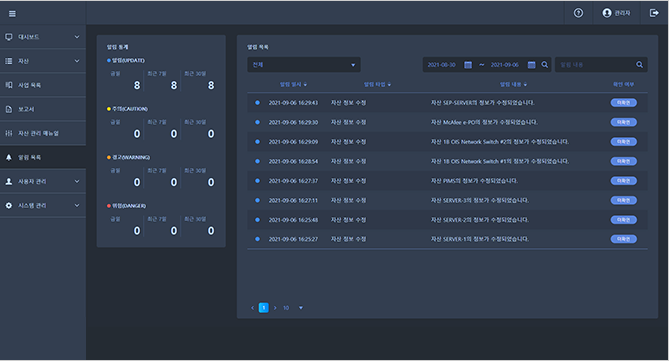Click blue dot of 16:25:27 alarm

click(x=257, y=239)
